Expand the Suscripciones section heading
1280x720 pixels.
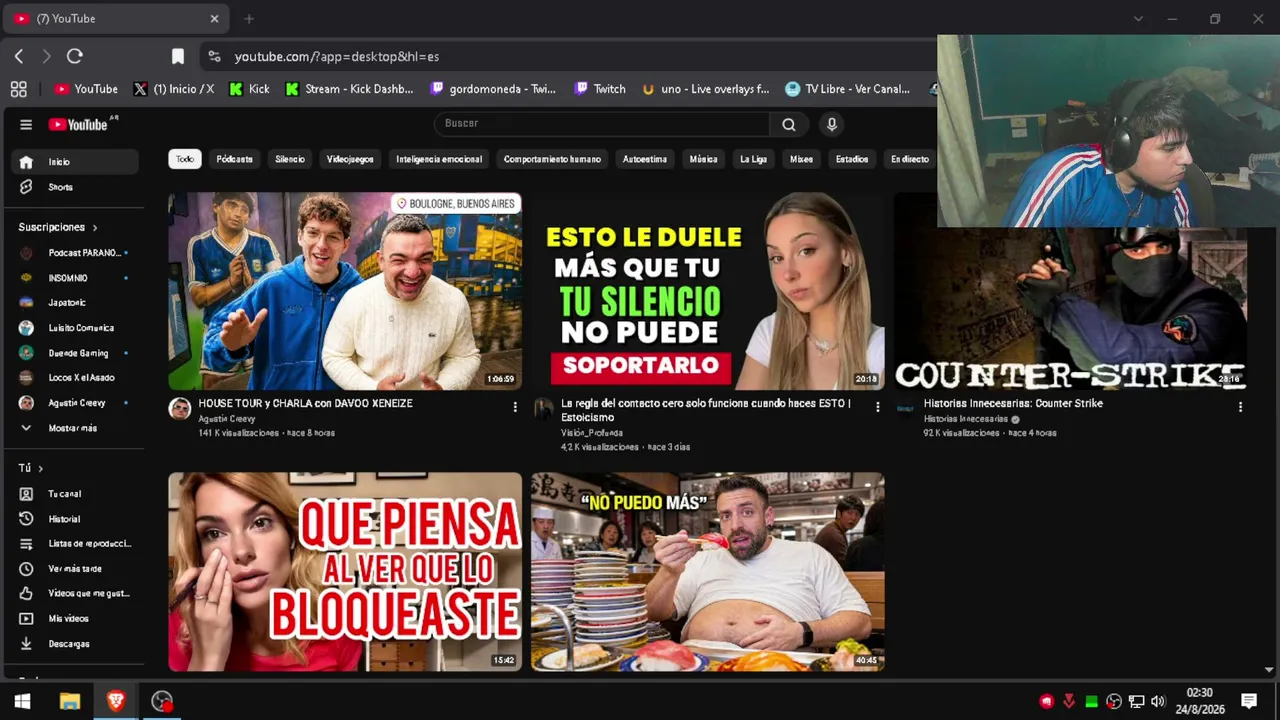58,227
